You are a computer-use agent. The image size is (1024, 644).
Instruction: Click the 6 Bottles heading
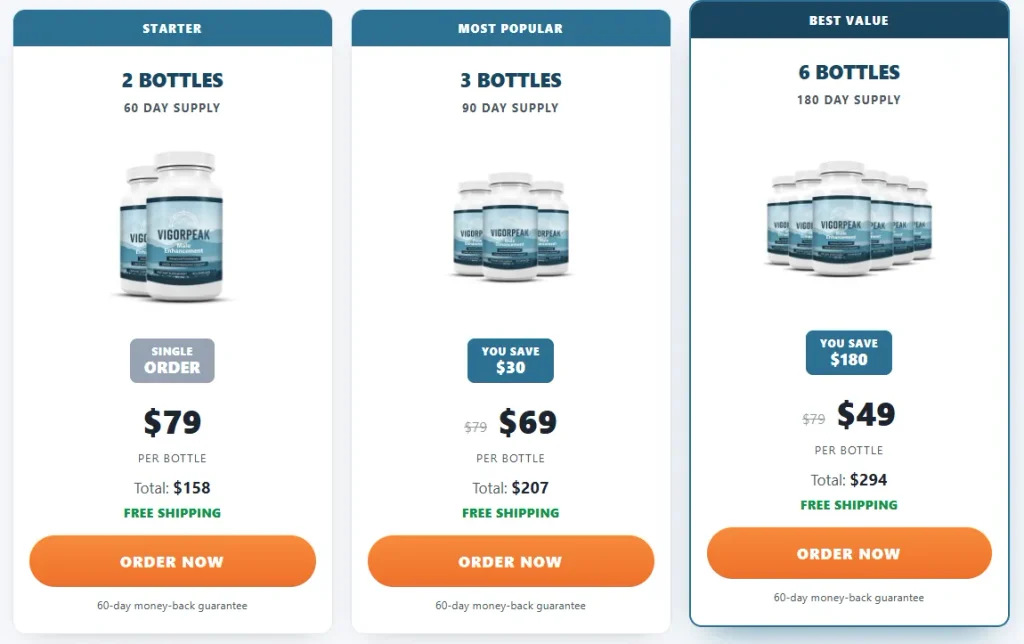(849, 72)
